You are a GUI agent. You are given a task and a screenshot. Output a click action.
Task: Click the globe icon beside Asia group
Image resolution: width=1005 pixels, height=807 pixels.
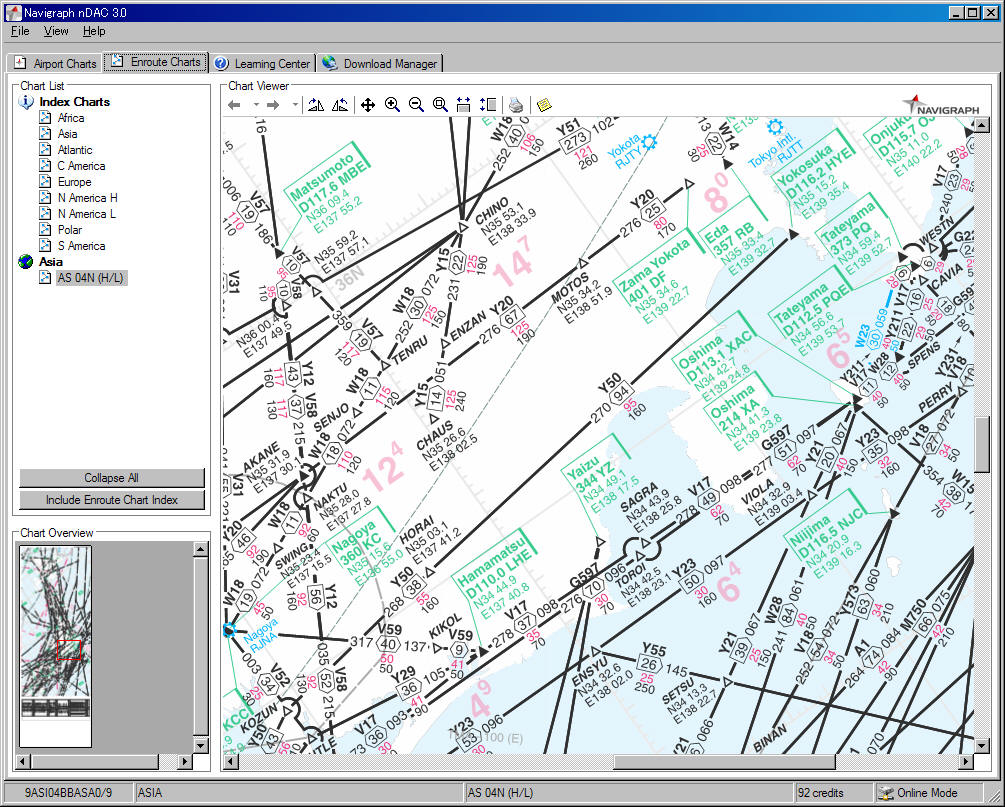click(x=26, y=262)
